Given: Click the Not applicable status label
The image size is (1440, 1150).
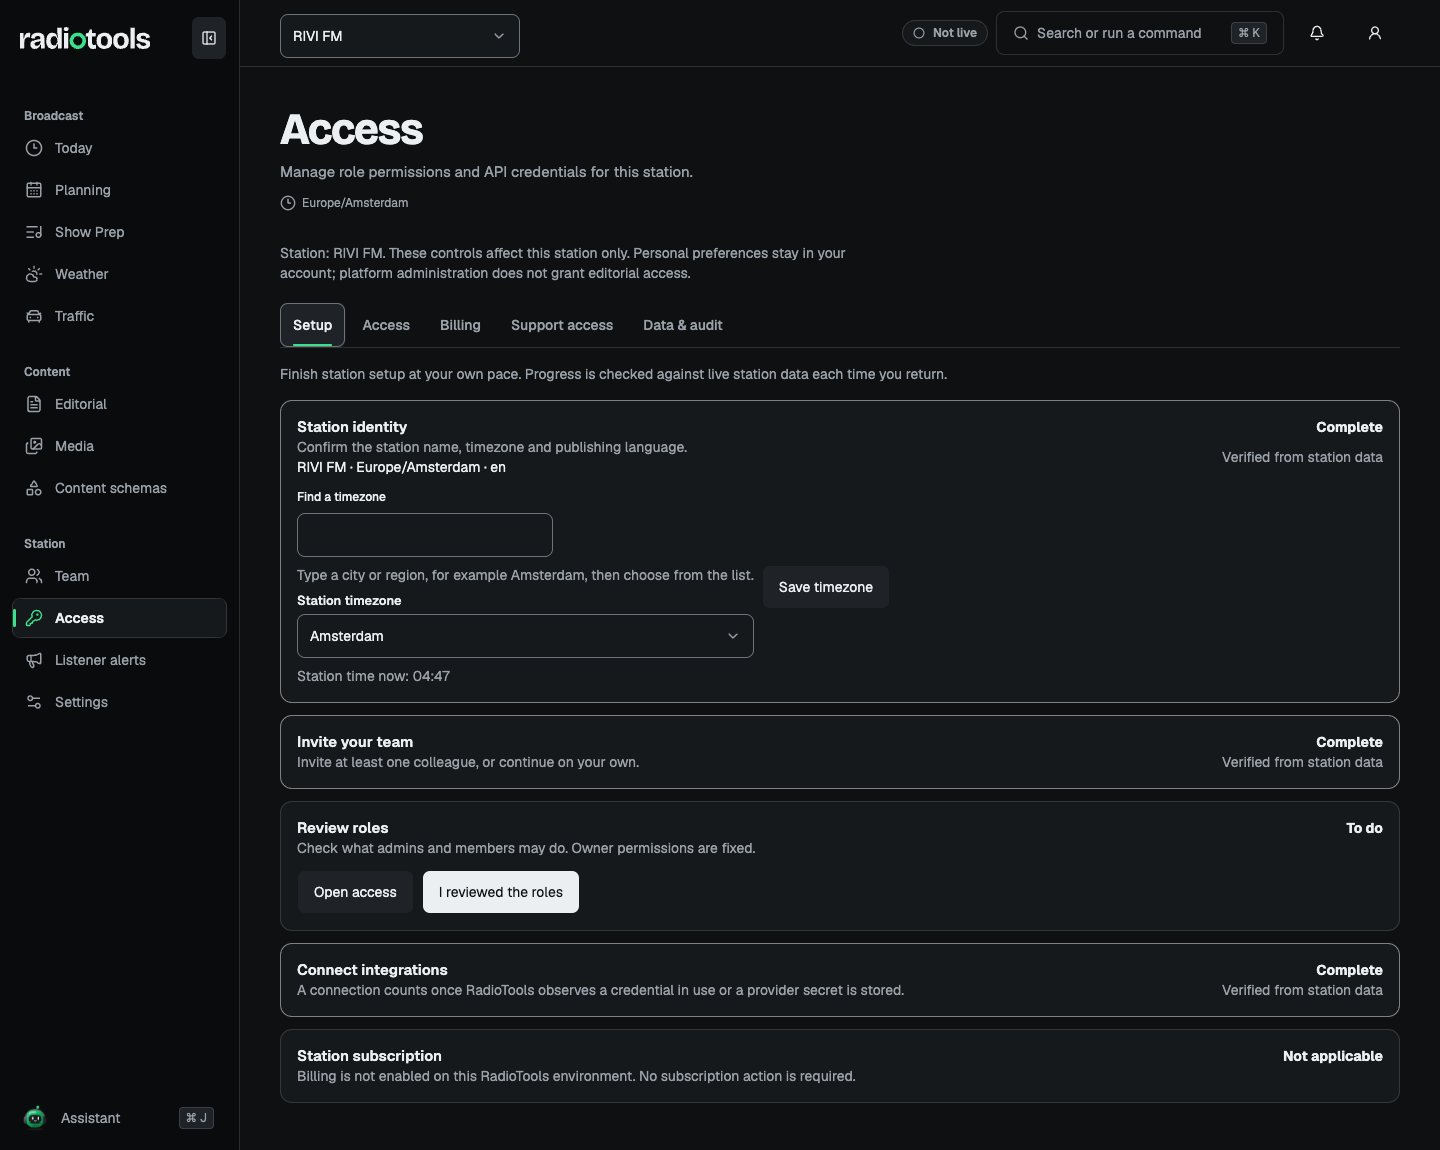Looking at the screenshot, I should [1333, 1056].
